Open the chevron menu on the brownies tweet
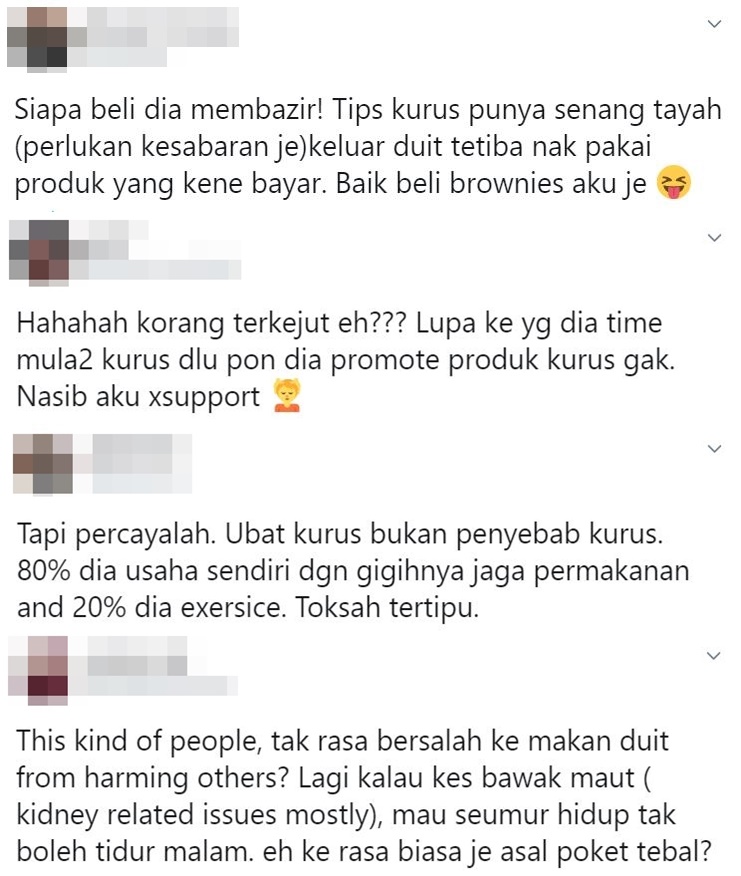The height and width of the screenshot is (876, 741). coord(714,24)
